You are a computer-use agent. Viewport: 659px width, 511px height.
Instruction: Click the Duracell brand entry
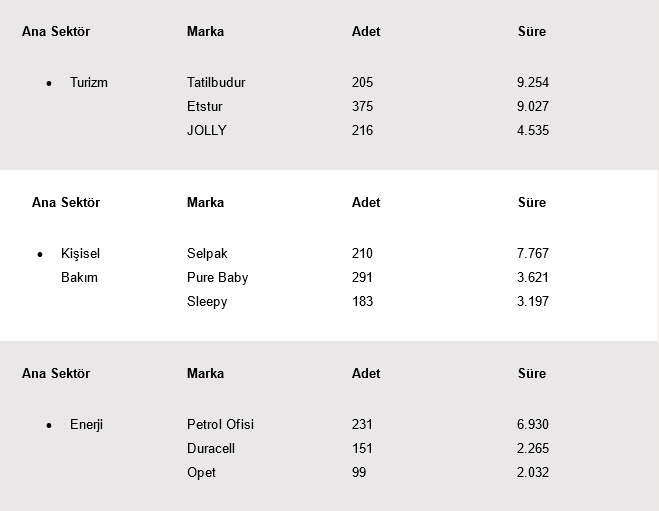pos(211,449)
